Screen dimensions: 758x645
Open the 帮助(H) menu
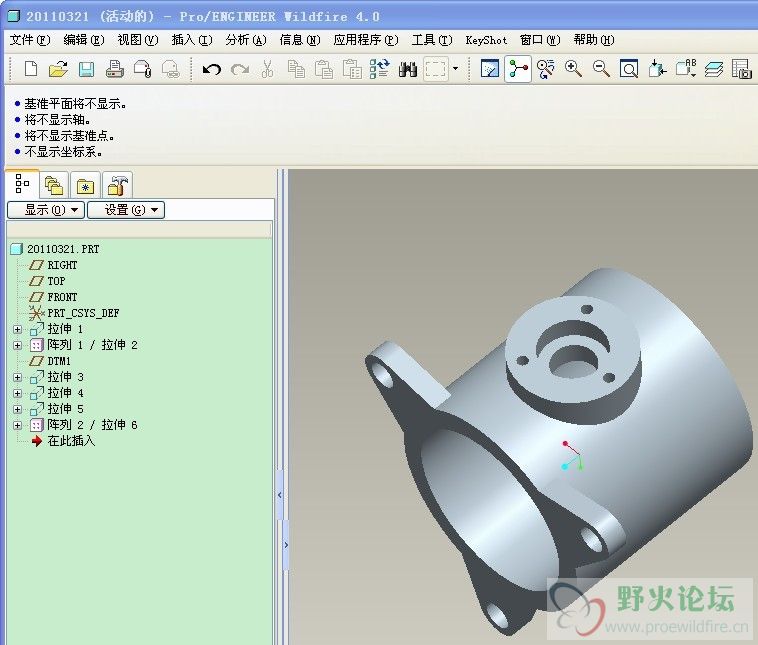(594, 40)
